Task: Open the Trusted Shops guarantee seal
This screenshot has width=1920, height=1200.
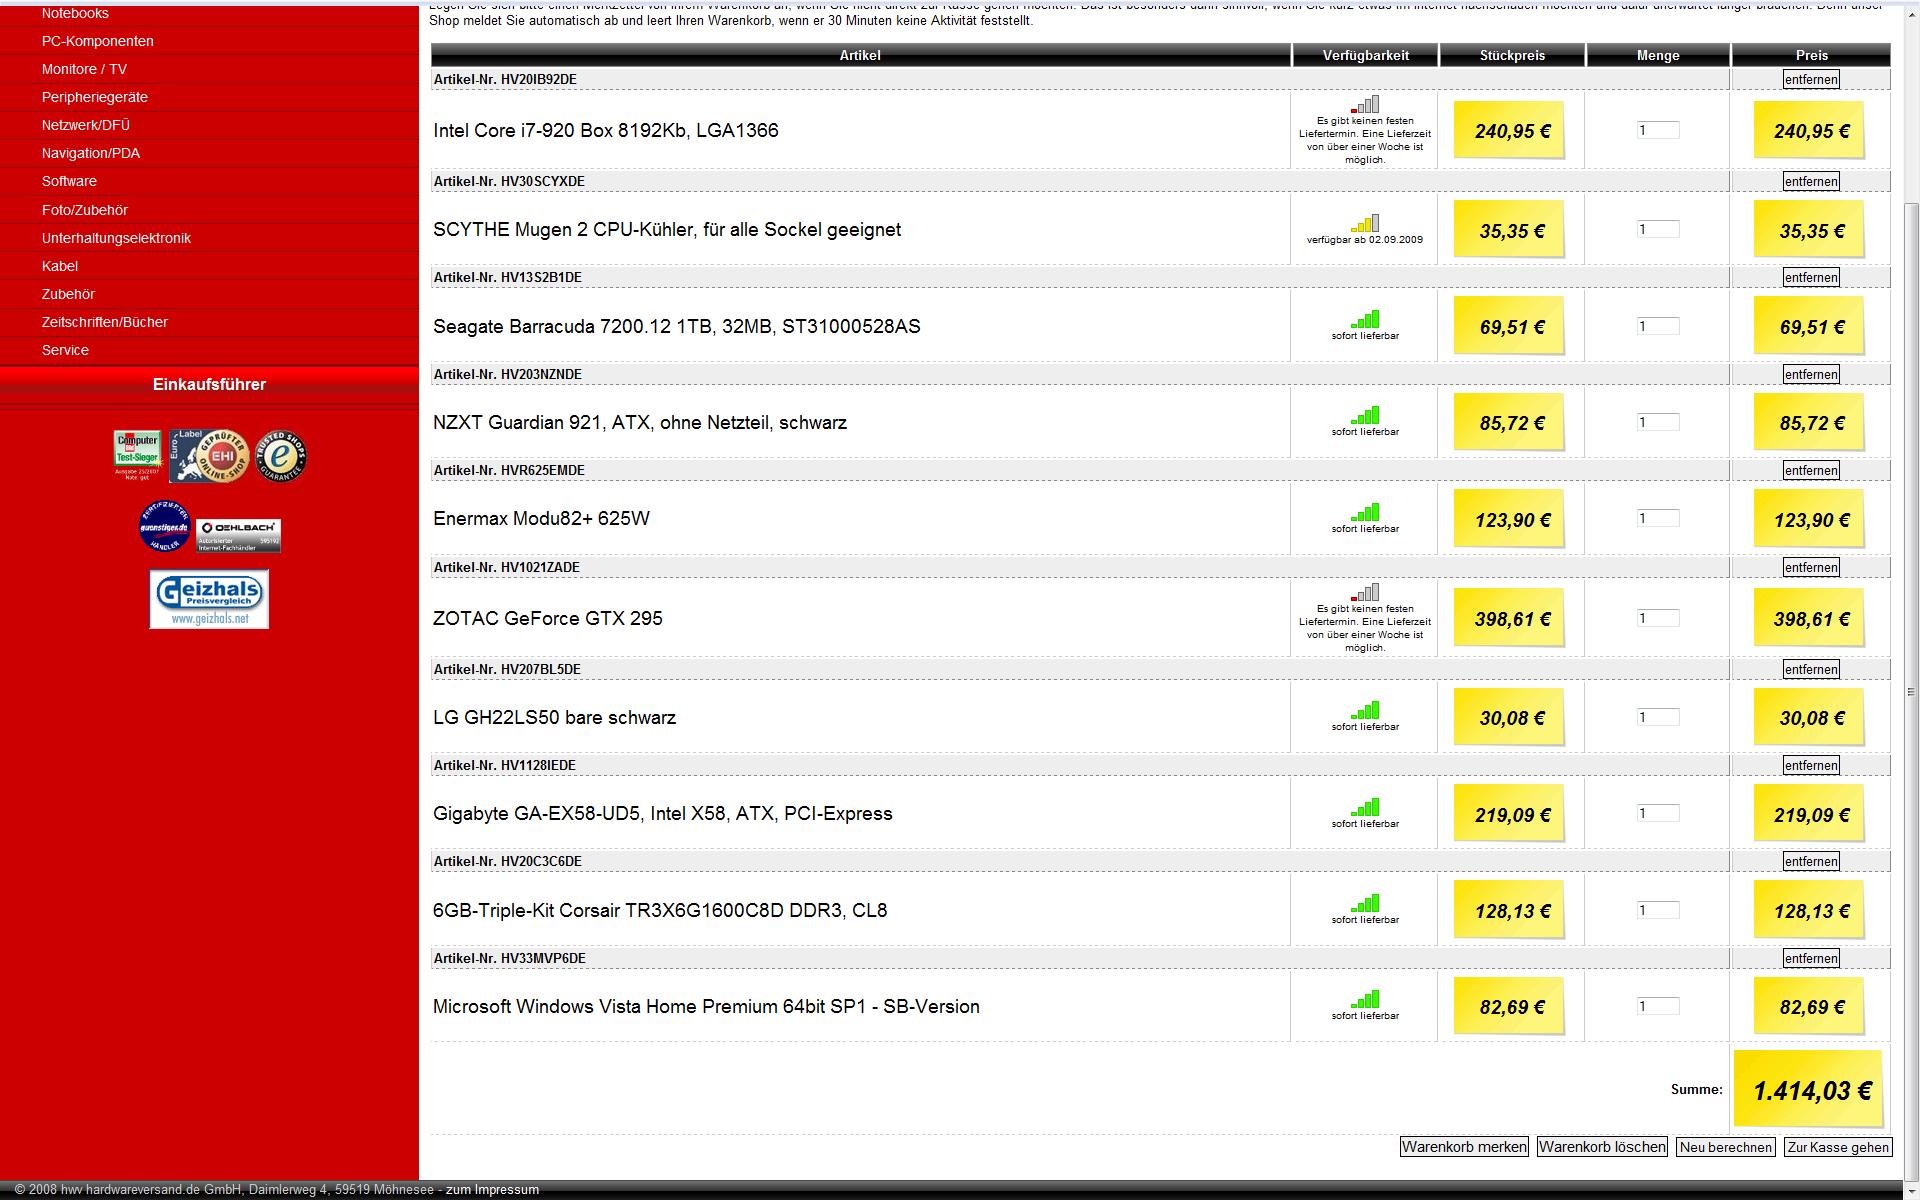Action: coord(280,457)
